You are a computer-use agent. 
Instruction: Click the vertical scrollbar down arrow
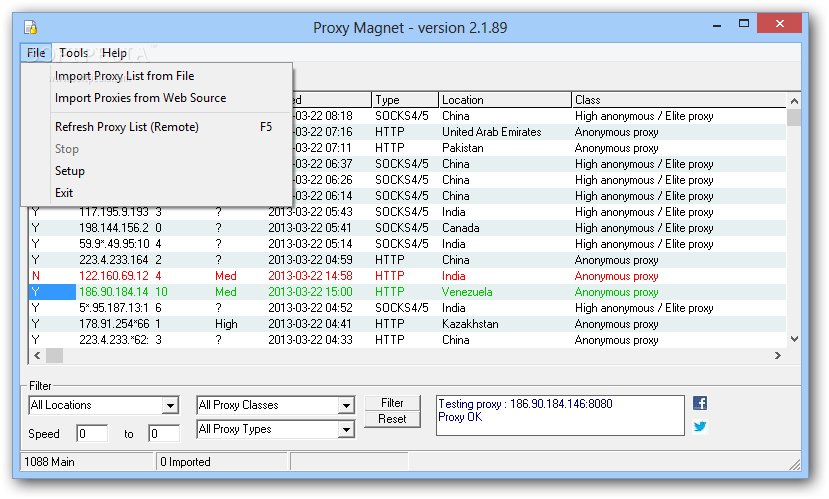tap(794, 339)
